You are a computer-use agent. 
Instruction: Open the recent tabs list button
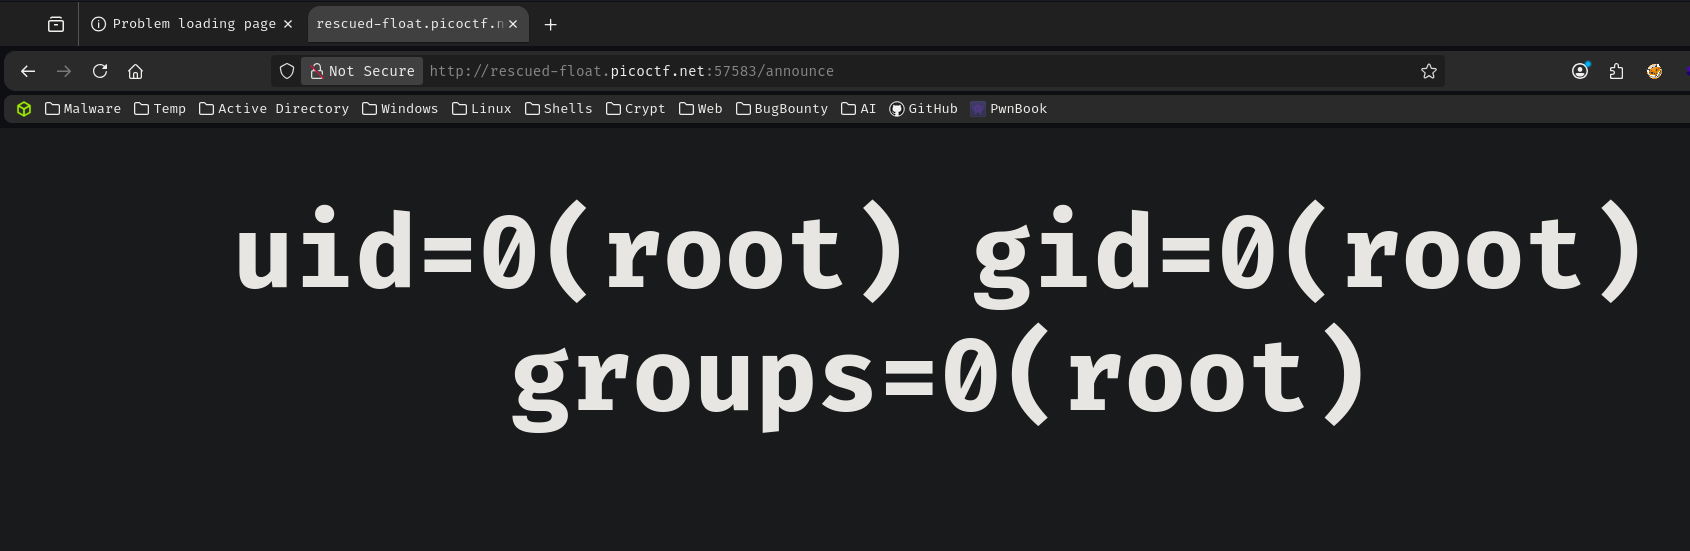click(x=56, y=24)
